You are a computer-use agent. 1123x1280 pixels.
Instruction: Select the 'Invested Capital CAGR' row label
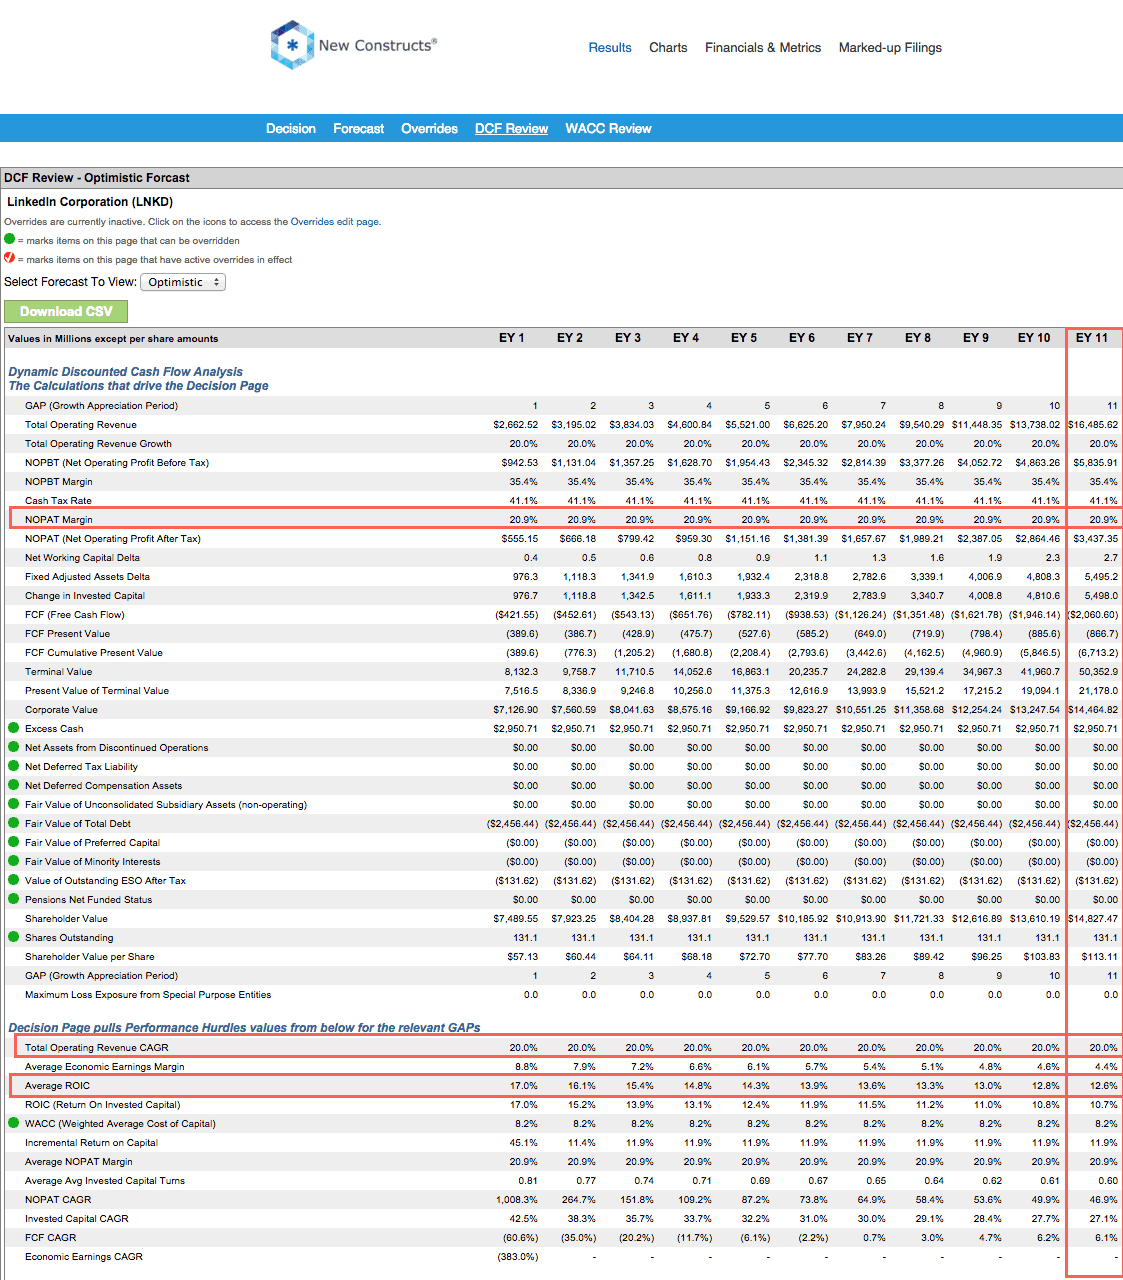pyautogui.click(x=77, y=1219)
